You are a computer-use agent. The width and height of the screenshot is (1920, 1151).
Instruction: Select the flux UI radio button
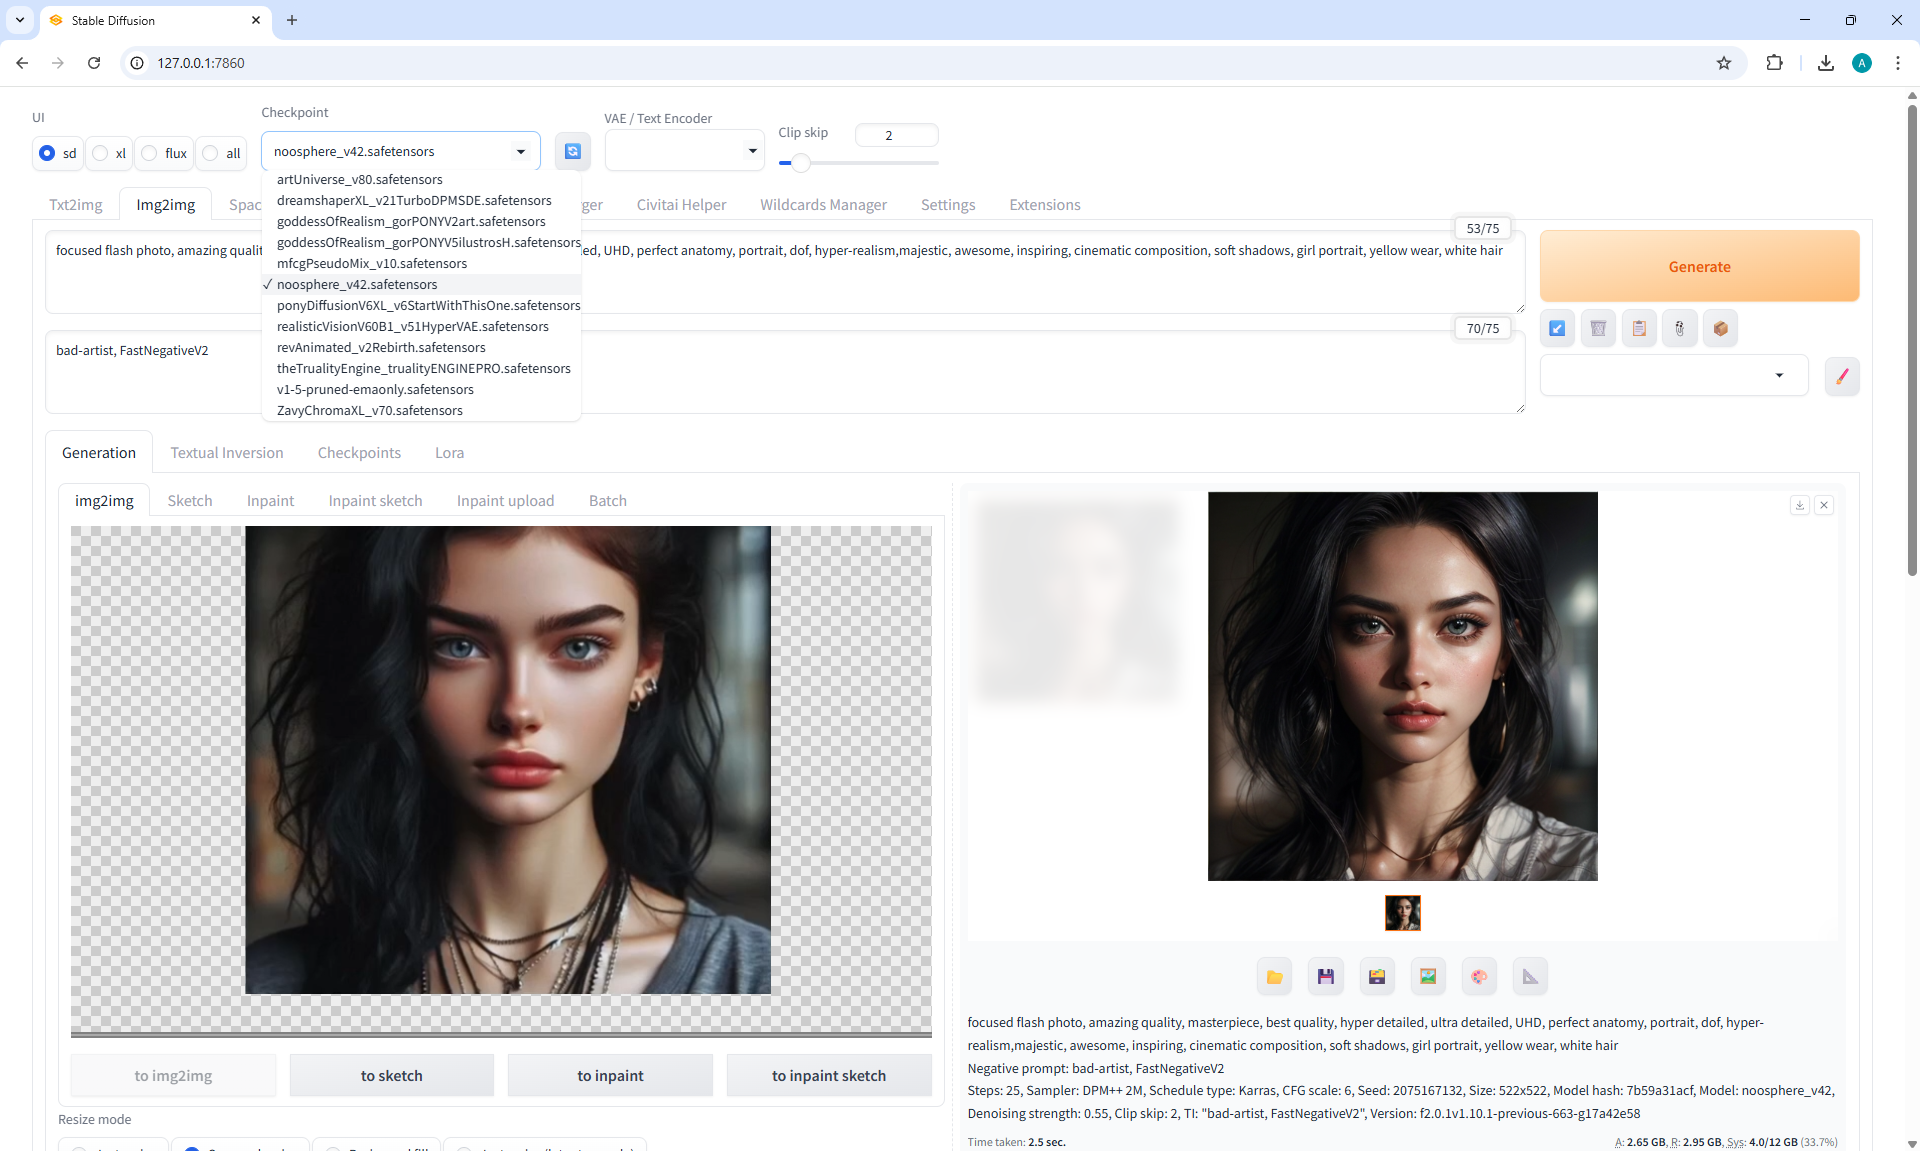coord(150,153)
